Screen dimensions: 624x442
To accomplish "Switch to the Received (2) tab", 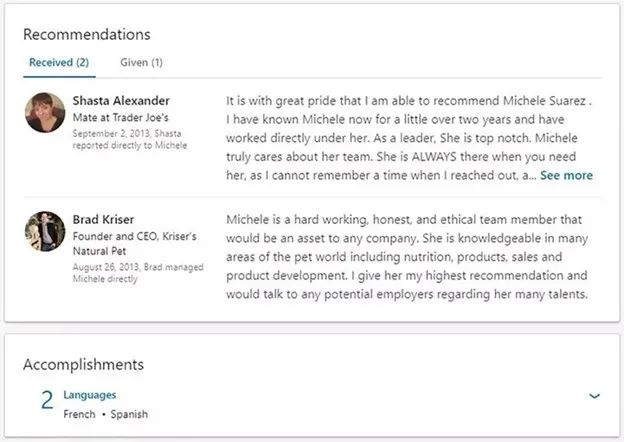I will (x=59, y=62).
